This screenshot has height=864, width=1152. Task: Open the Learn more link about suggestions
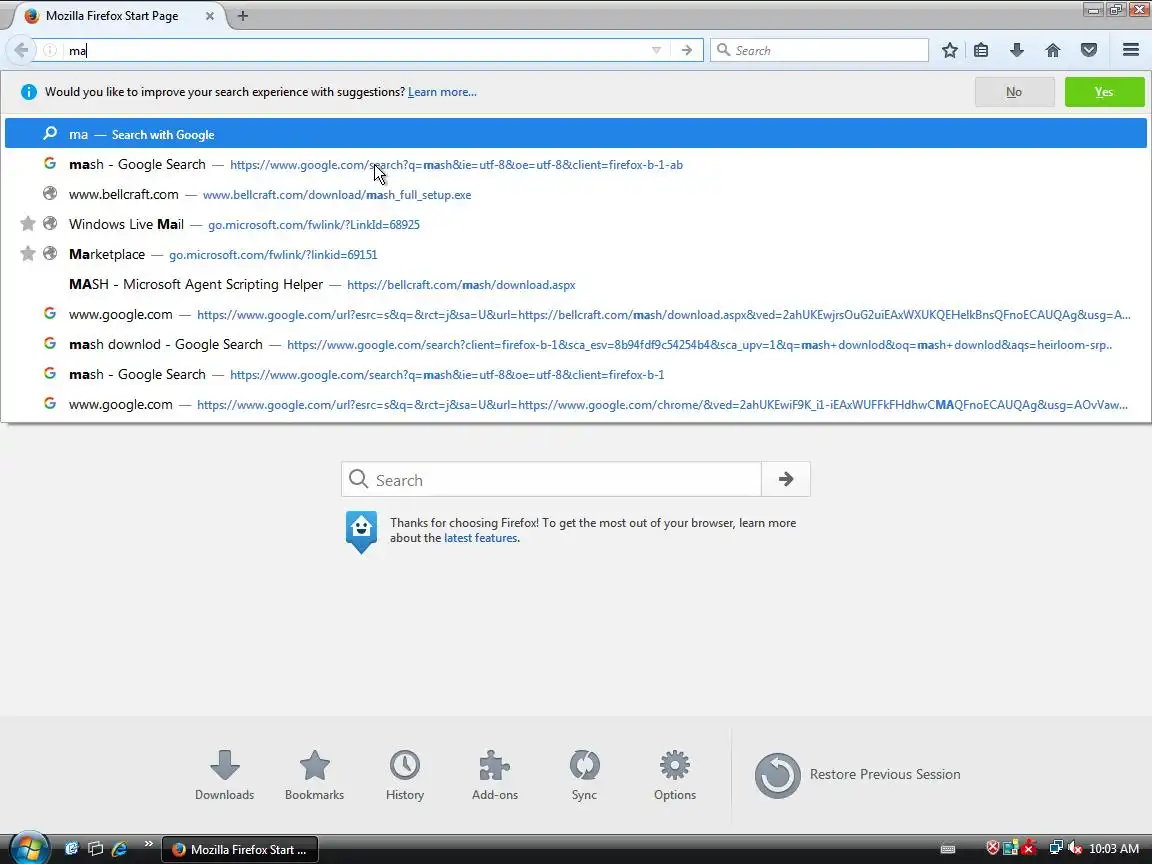tap(442, 92)
